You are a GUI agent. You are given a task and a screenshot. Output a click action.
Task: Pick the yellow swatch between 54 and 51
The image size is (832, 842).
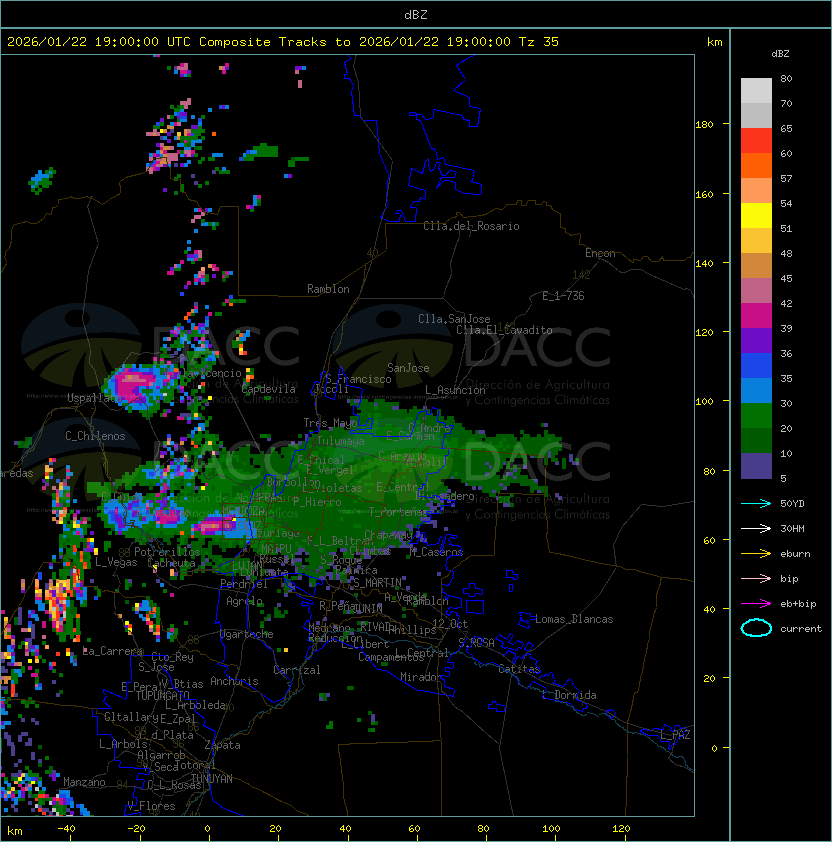pyautogui.click(x=756, y=216)
